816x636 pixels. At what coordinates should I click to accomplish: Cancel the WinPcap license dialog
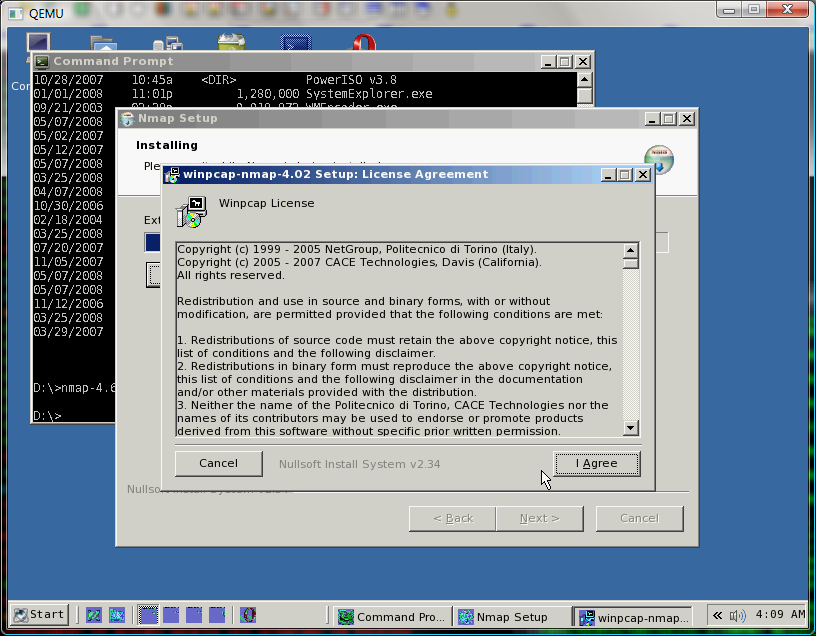point(218,463)
